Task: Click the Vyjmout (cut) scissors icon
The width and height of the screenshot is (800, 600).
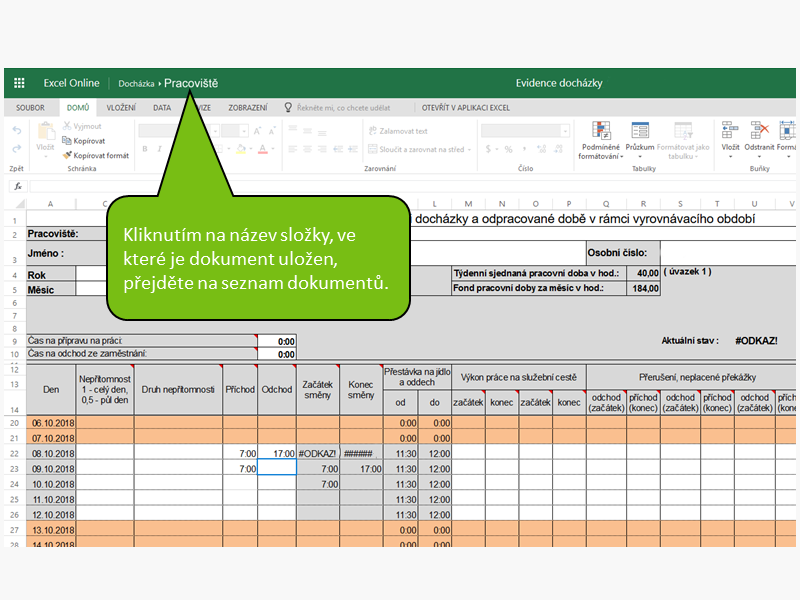Action: [x=67, y=126]
